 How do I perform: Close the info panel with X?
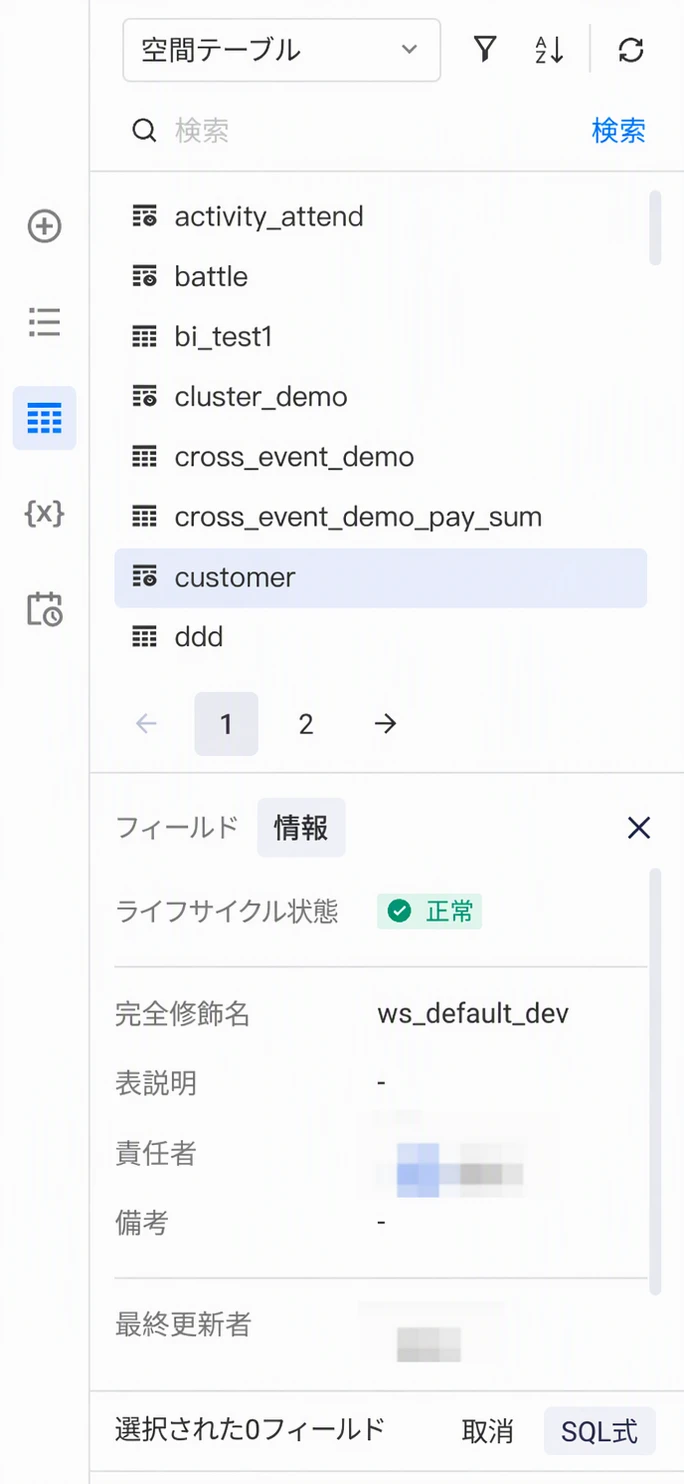(x=638, y=827)
